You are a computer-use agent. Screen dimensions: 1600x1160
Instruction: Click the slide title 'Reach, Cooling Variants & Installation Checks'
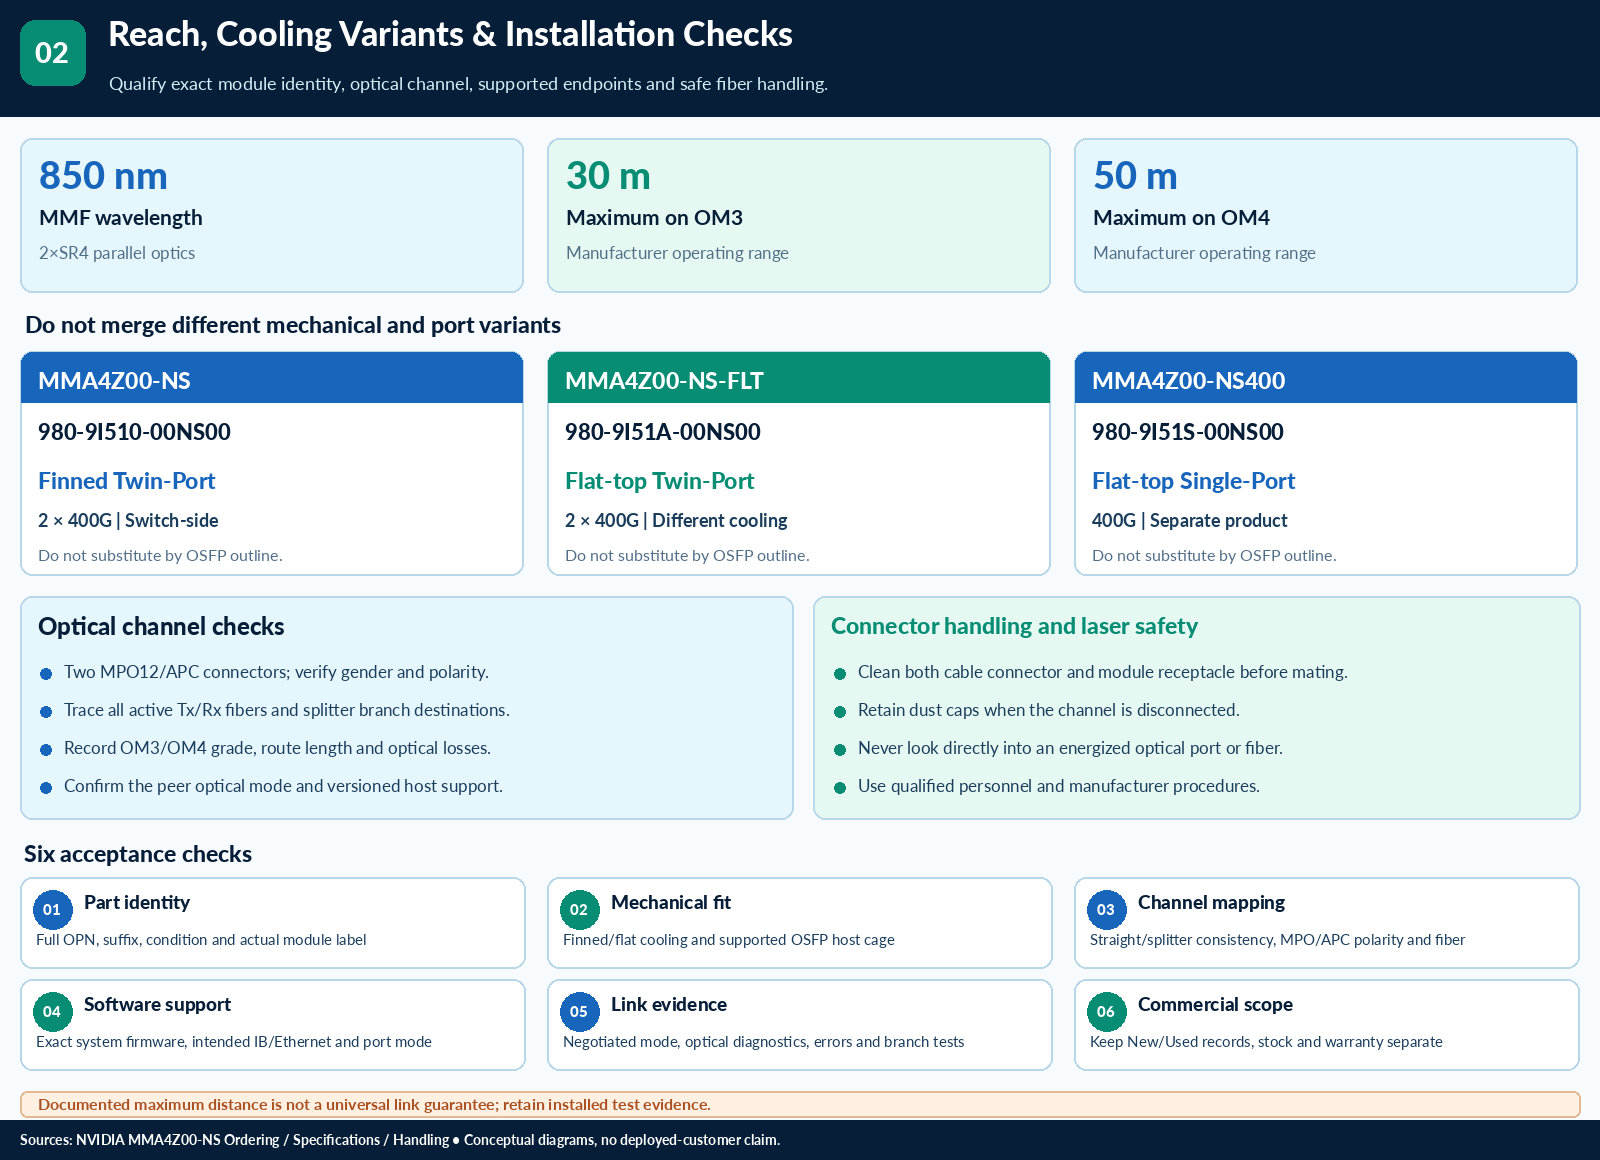[x=450, y=35]
